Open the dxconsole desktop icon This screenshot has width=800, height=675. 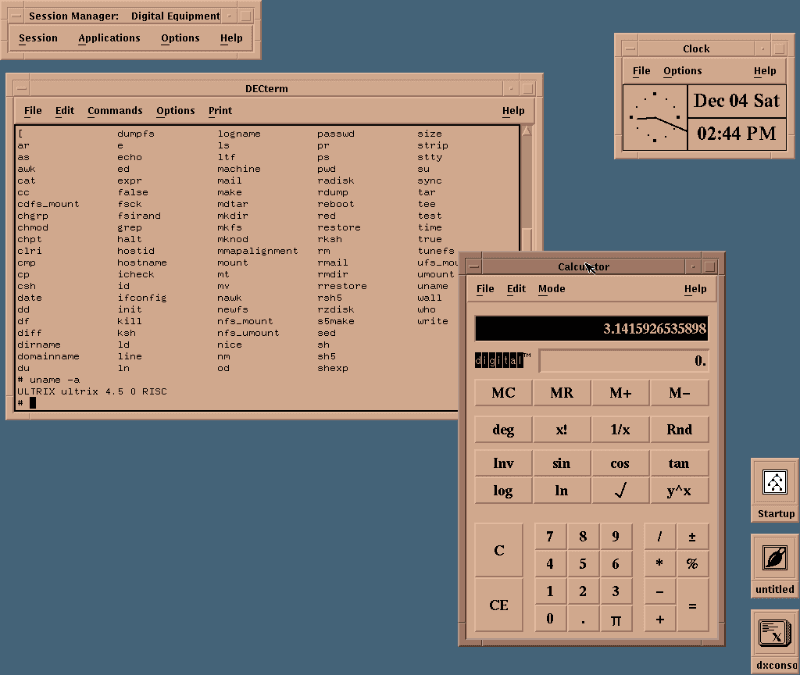pos(775,634)
